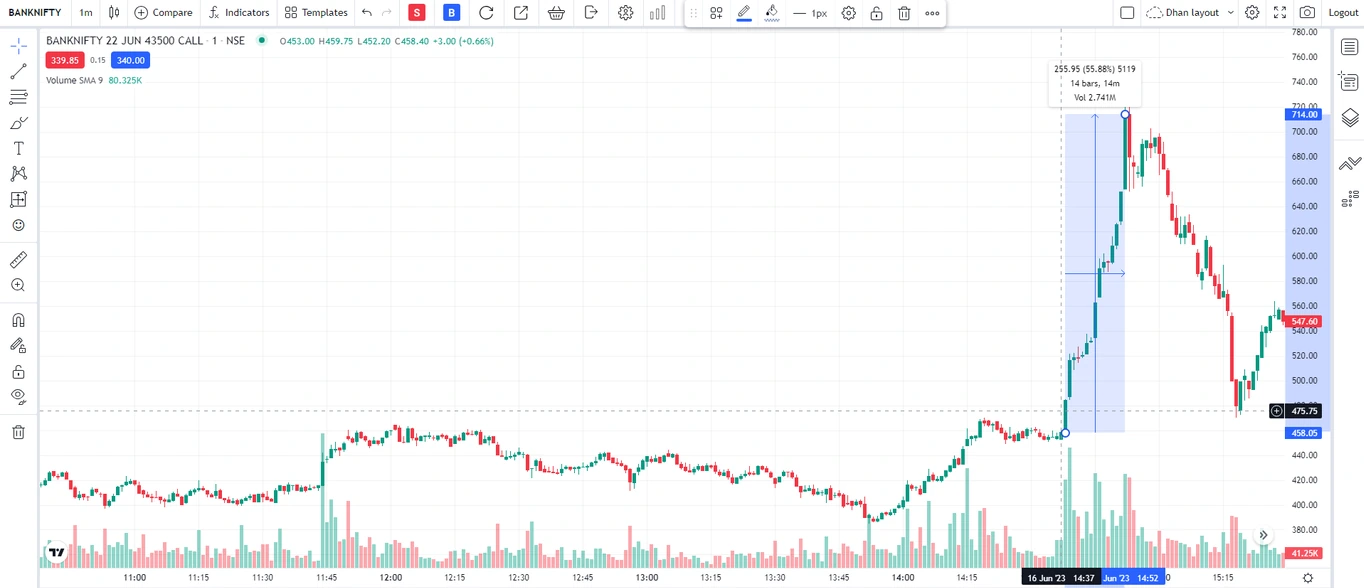Take a chart snapshot with the camera icon
The height and width of the screenshot is (588, 1364).
pos(1307,13)
